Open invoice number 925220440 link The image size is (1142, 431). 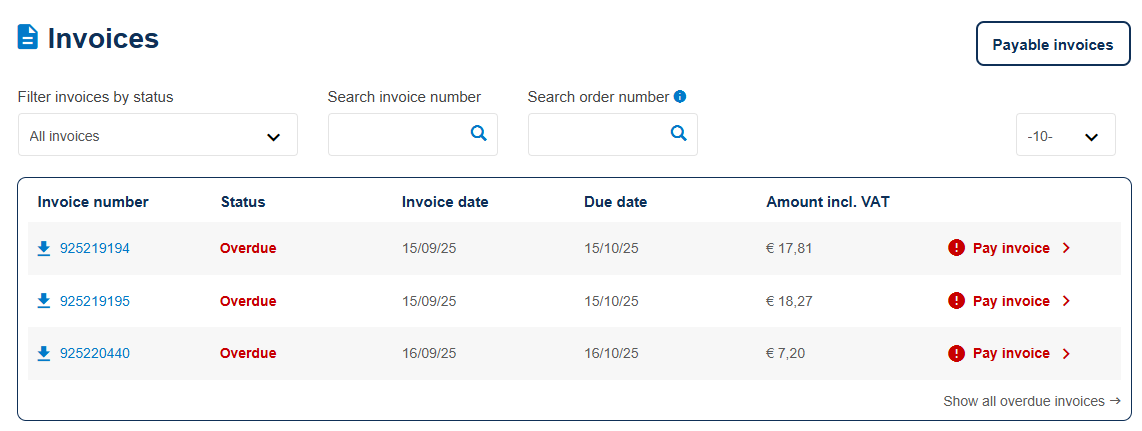coord(95,353)
